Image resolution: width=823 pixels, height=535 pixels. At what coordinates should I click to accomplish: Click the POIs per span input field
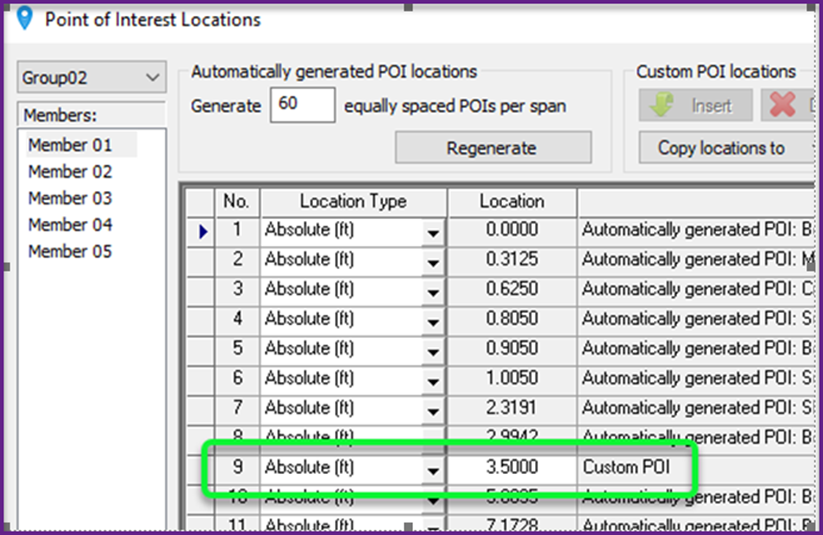302,106
